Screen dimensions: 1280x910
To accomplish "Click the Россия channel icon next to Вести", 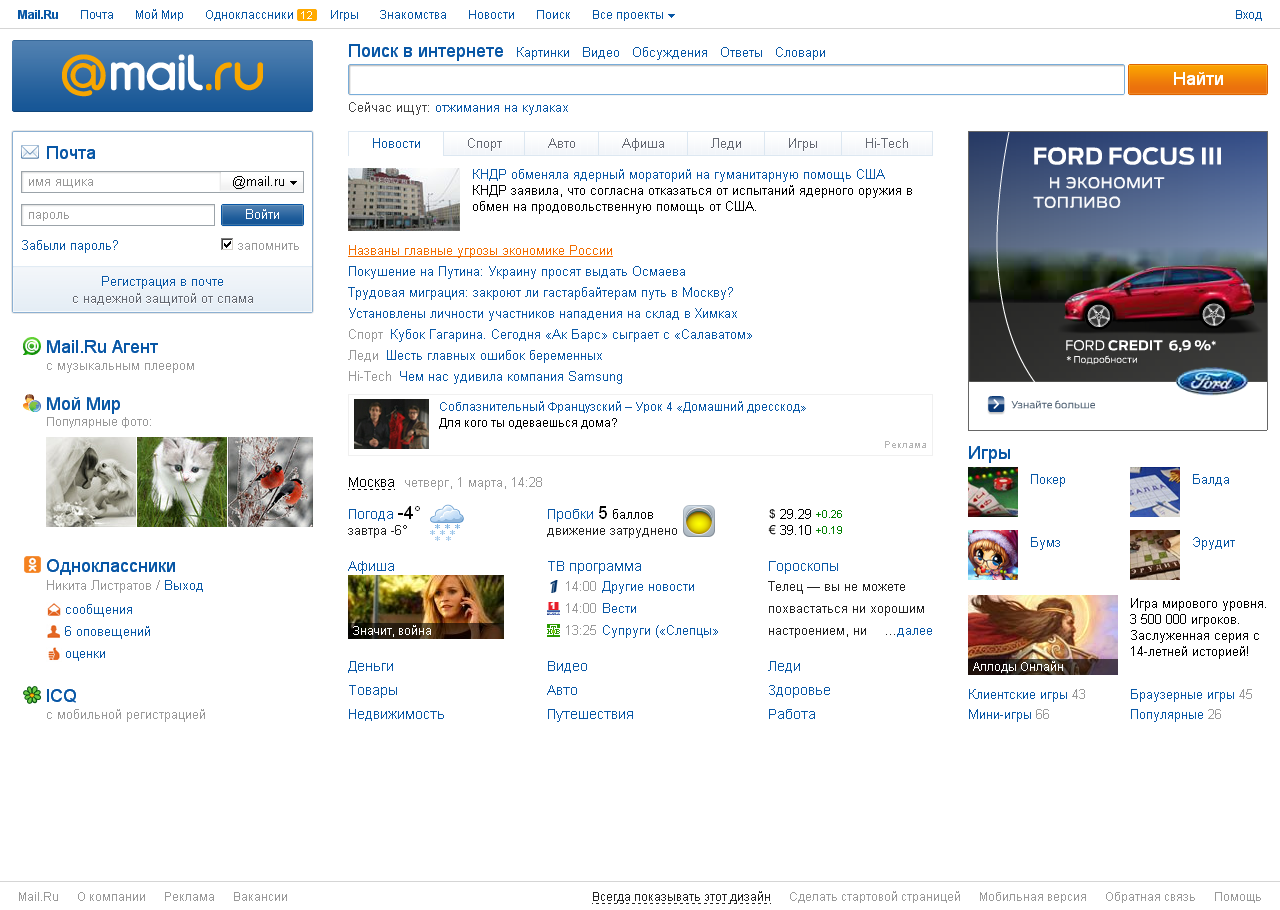I will click(553, 608).
